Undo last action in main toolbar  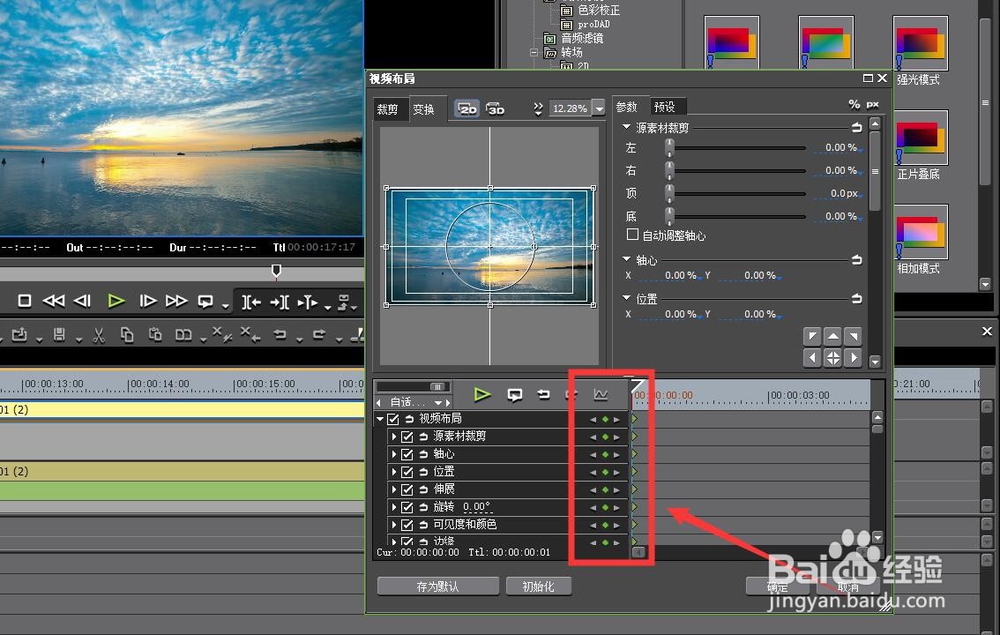coord(279,334)
